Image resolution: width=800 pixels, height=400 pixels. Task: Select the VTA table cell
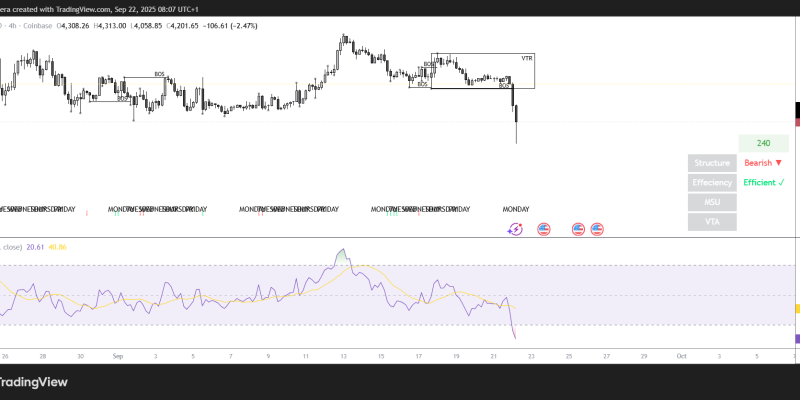(712, 221)
